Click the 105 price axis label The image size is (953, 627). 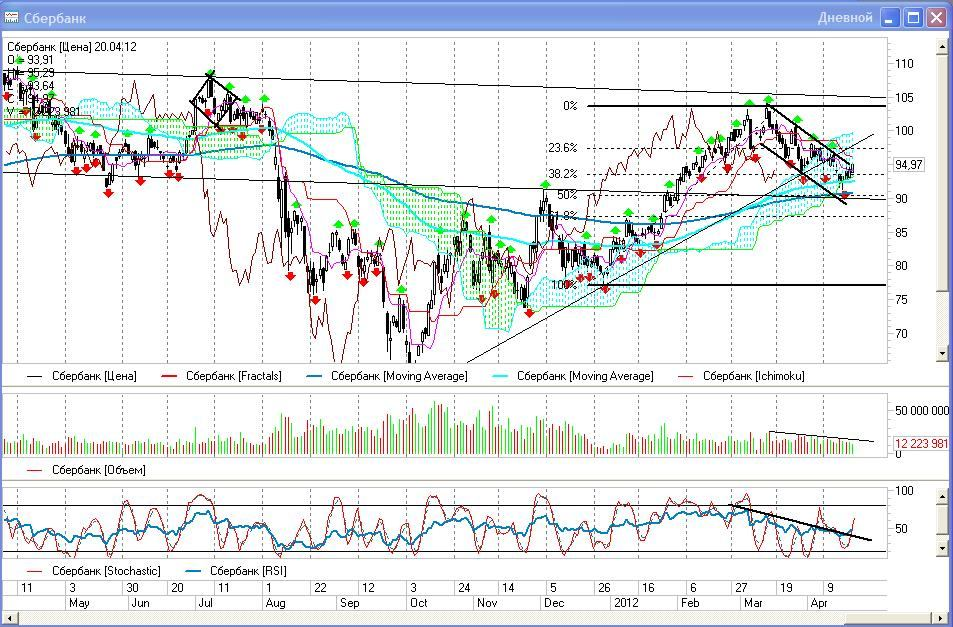pyautogui.click(x=904, y=98)
